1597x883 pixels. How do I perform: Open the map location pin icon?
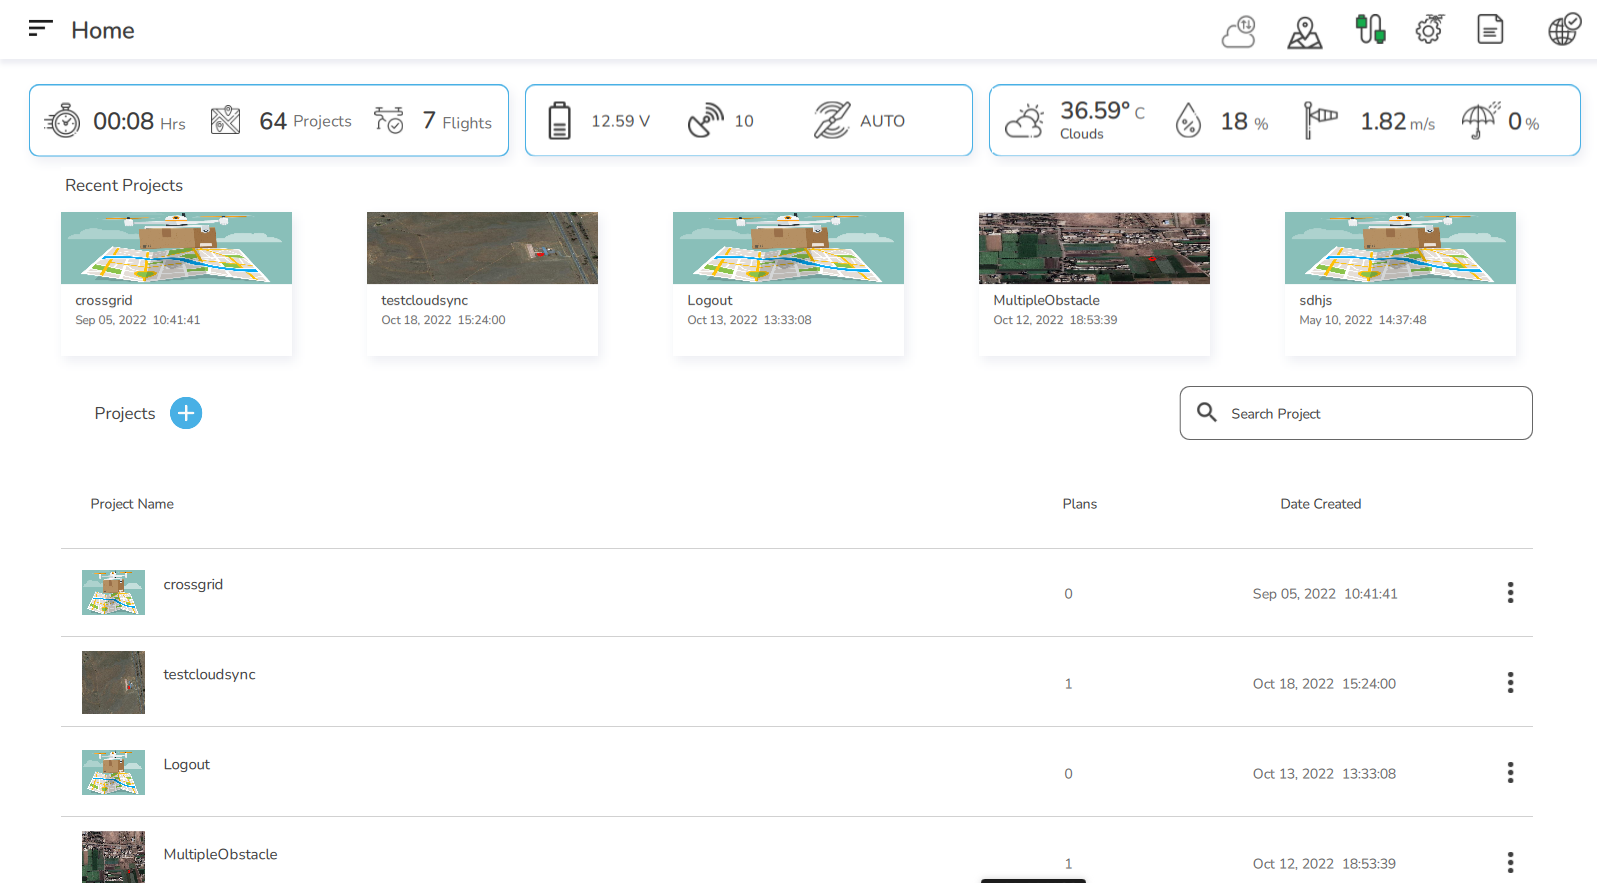(x=1304, y=33)
